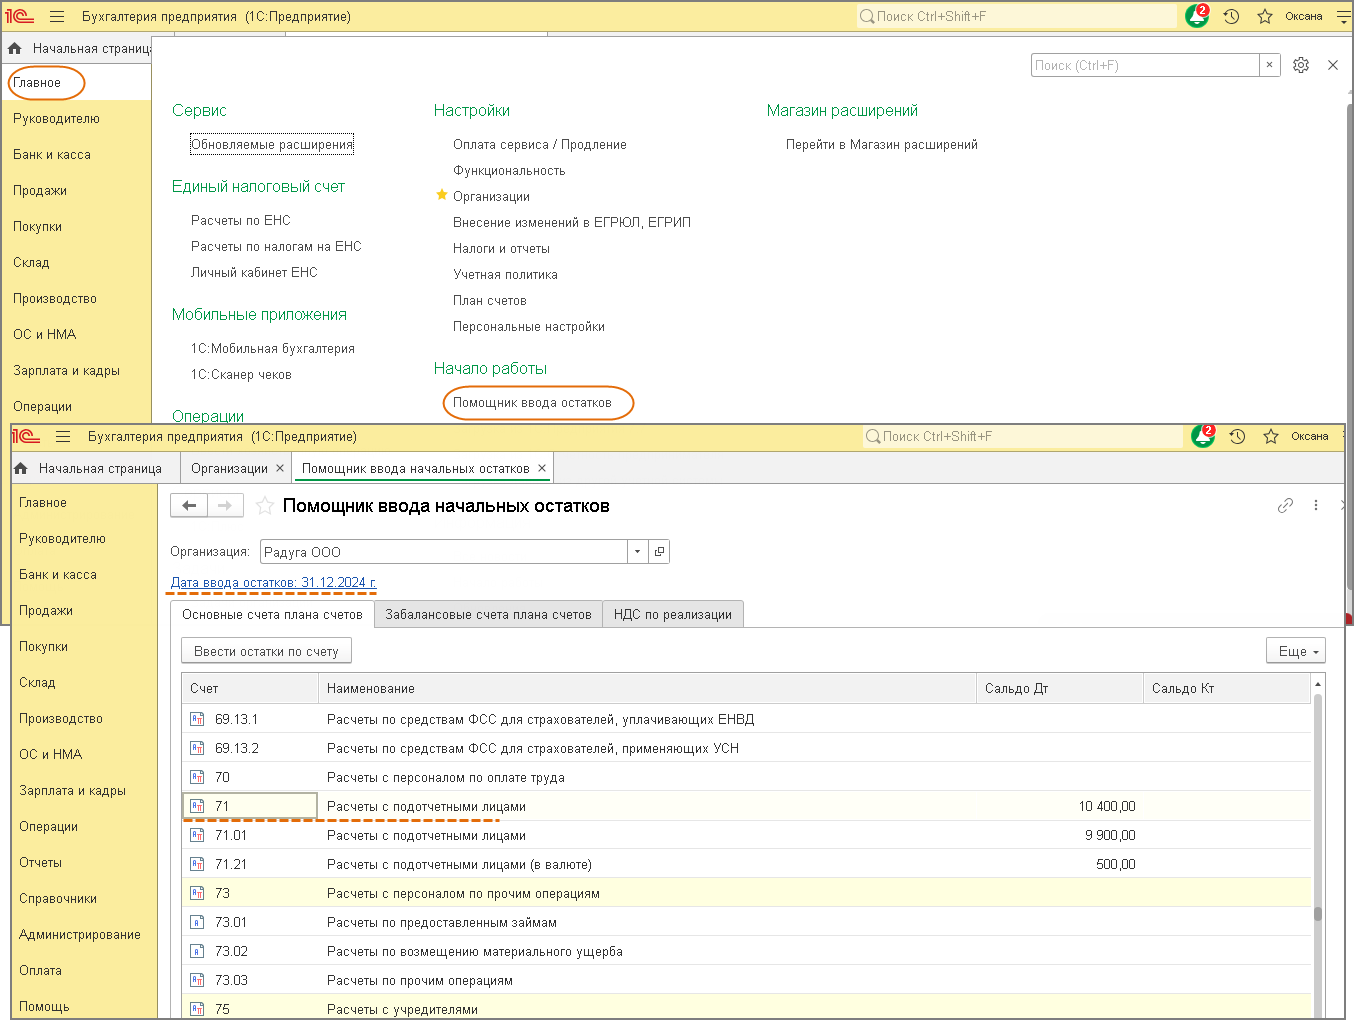Open history icon in lower window header
This screenshot has width=1354, height=1021.
click(1237, 437)
